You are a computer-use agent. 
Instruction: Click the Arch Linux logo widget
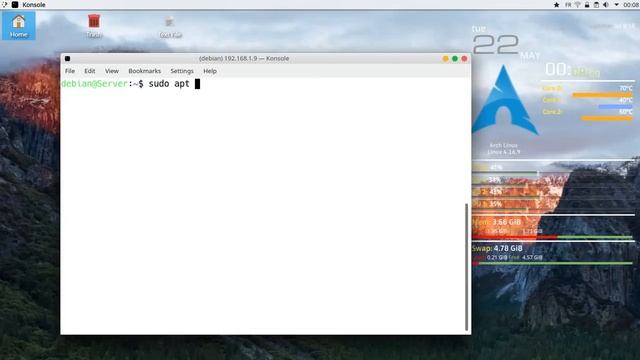point(504,100)
